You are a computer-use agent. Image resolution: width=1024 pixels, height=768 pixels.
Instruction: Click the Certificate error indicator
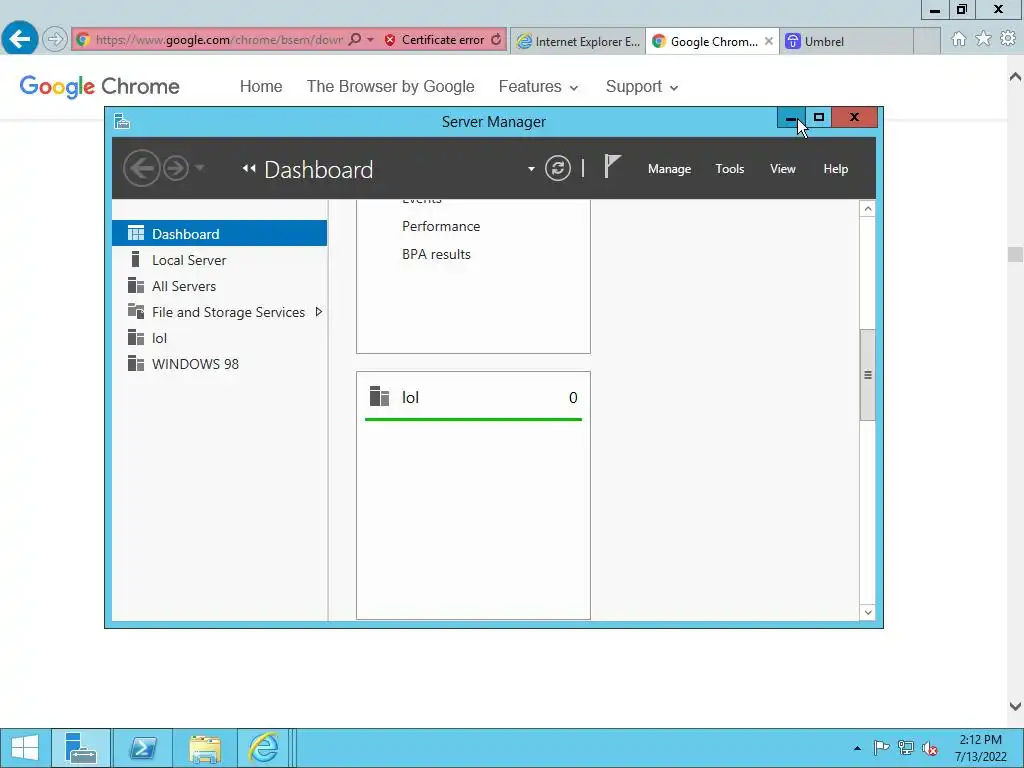pos(434,40)
